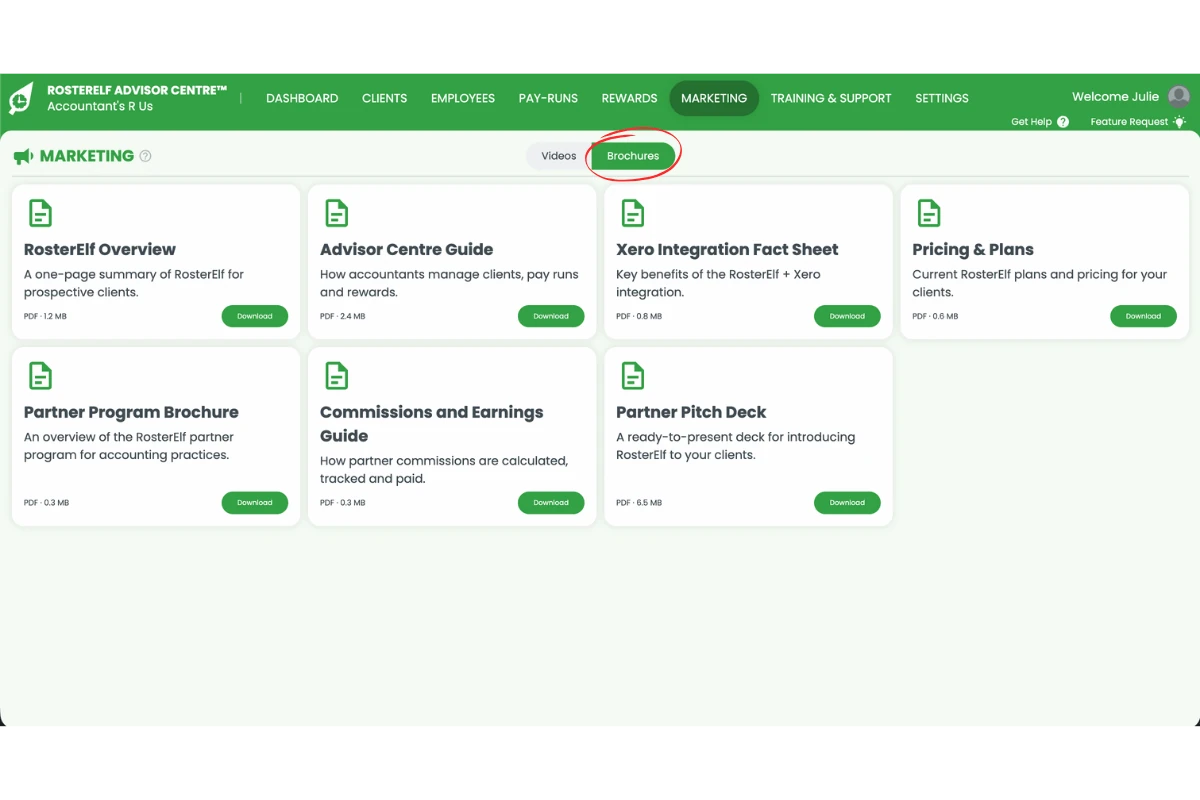This screenshot has width=1200, height=800.
Task: Click the document icon on Commissions and Earnings Guide
Action: 337,376
